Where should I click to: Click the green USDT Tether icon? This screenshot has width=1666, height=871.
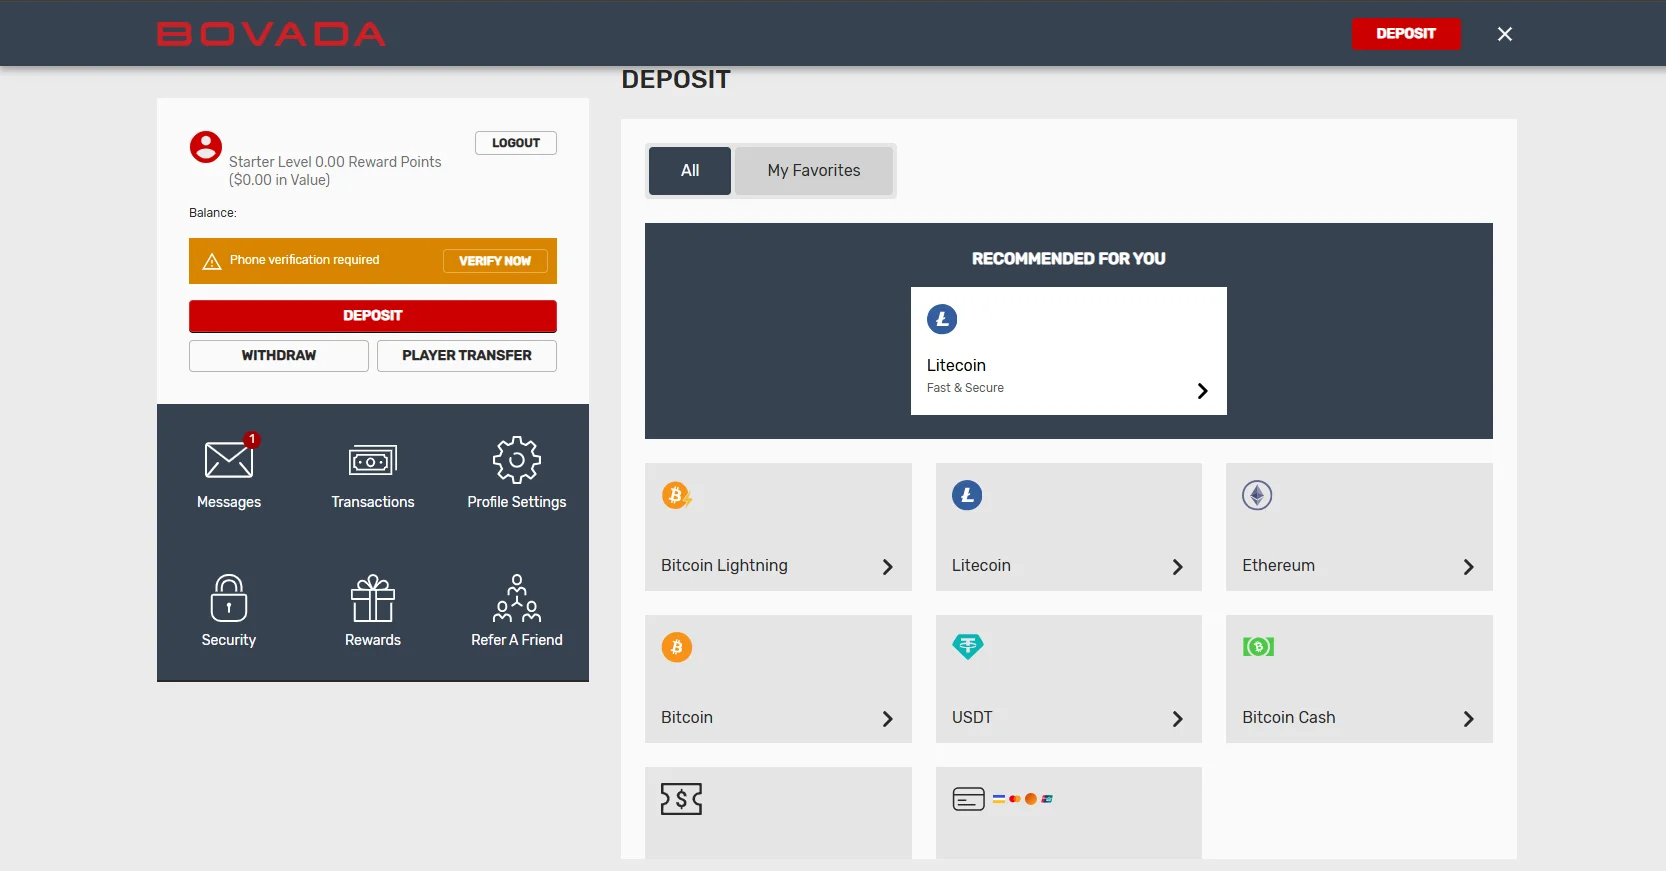[x=968, y=647]
